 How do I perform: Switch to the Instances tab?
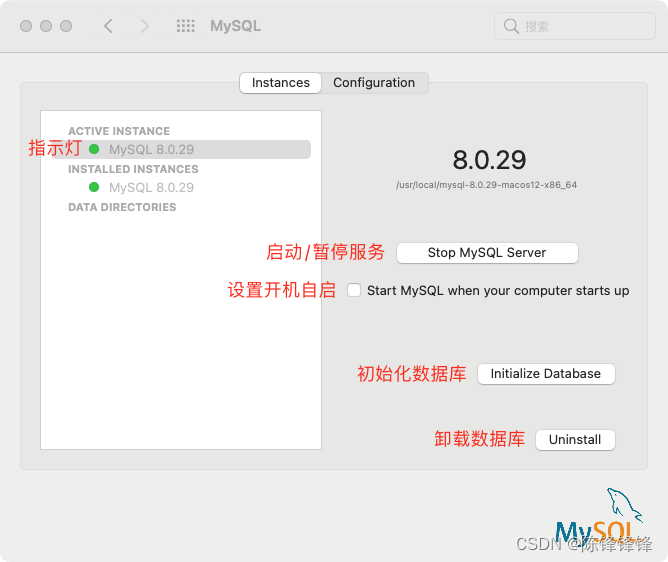(280, 83)
